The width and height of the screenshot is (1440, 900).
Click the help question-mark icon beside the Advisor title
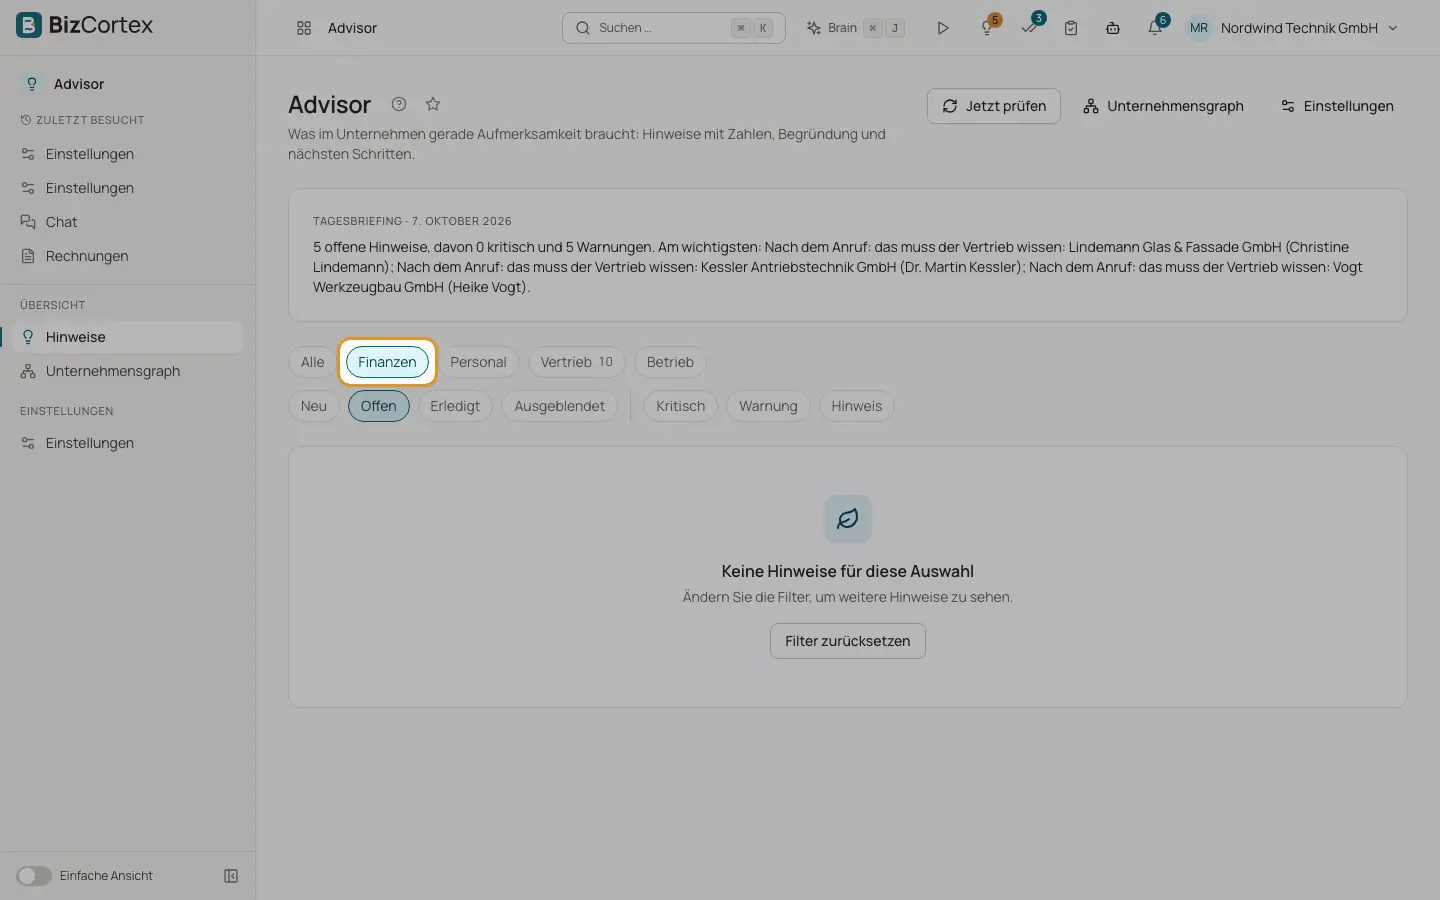pyautogui.click(x=399, y=104)
